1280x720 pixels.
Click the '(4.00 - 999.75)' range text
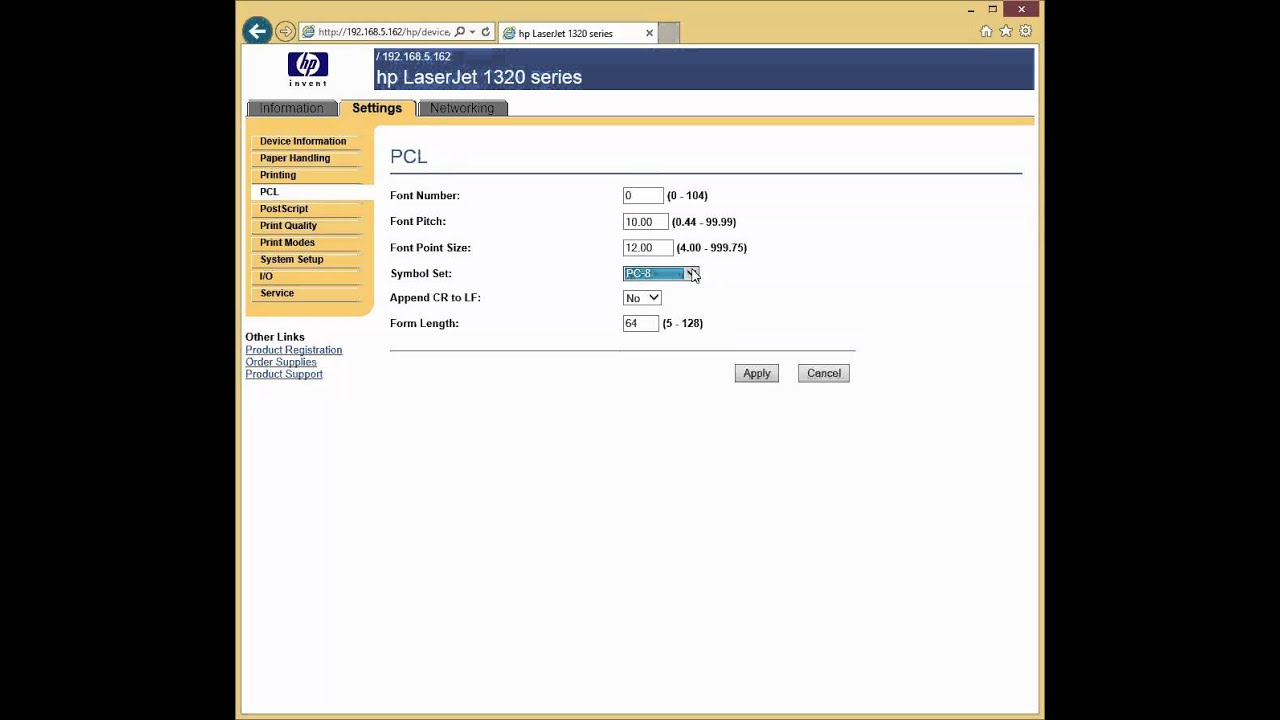(x=712, y=248)
